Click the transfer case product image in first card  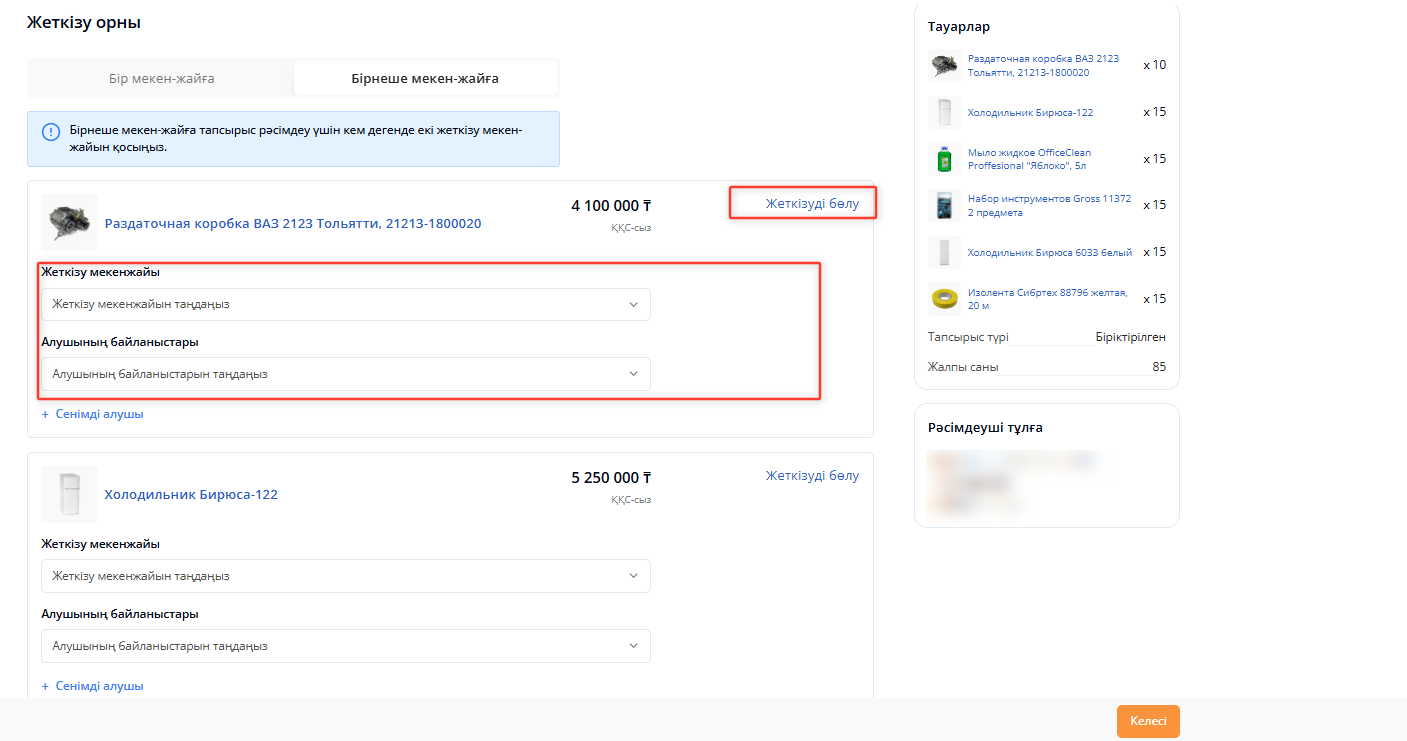point(69,222)
